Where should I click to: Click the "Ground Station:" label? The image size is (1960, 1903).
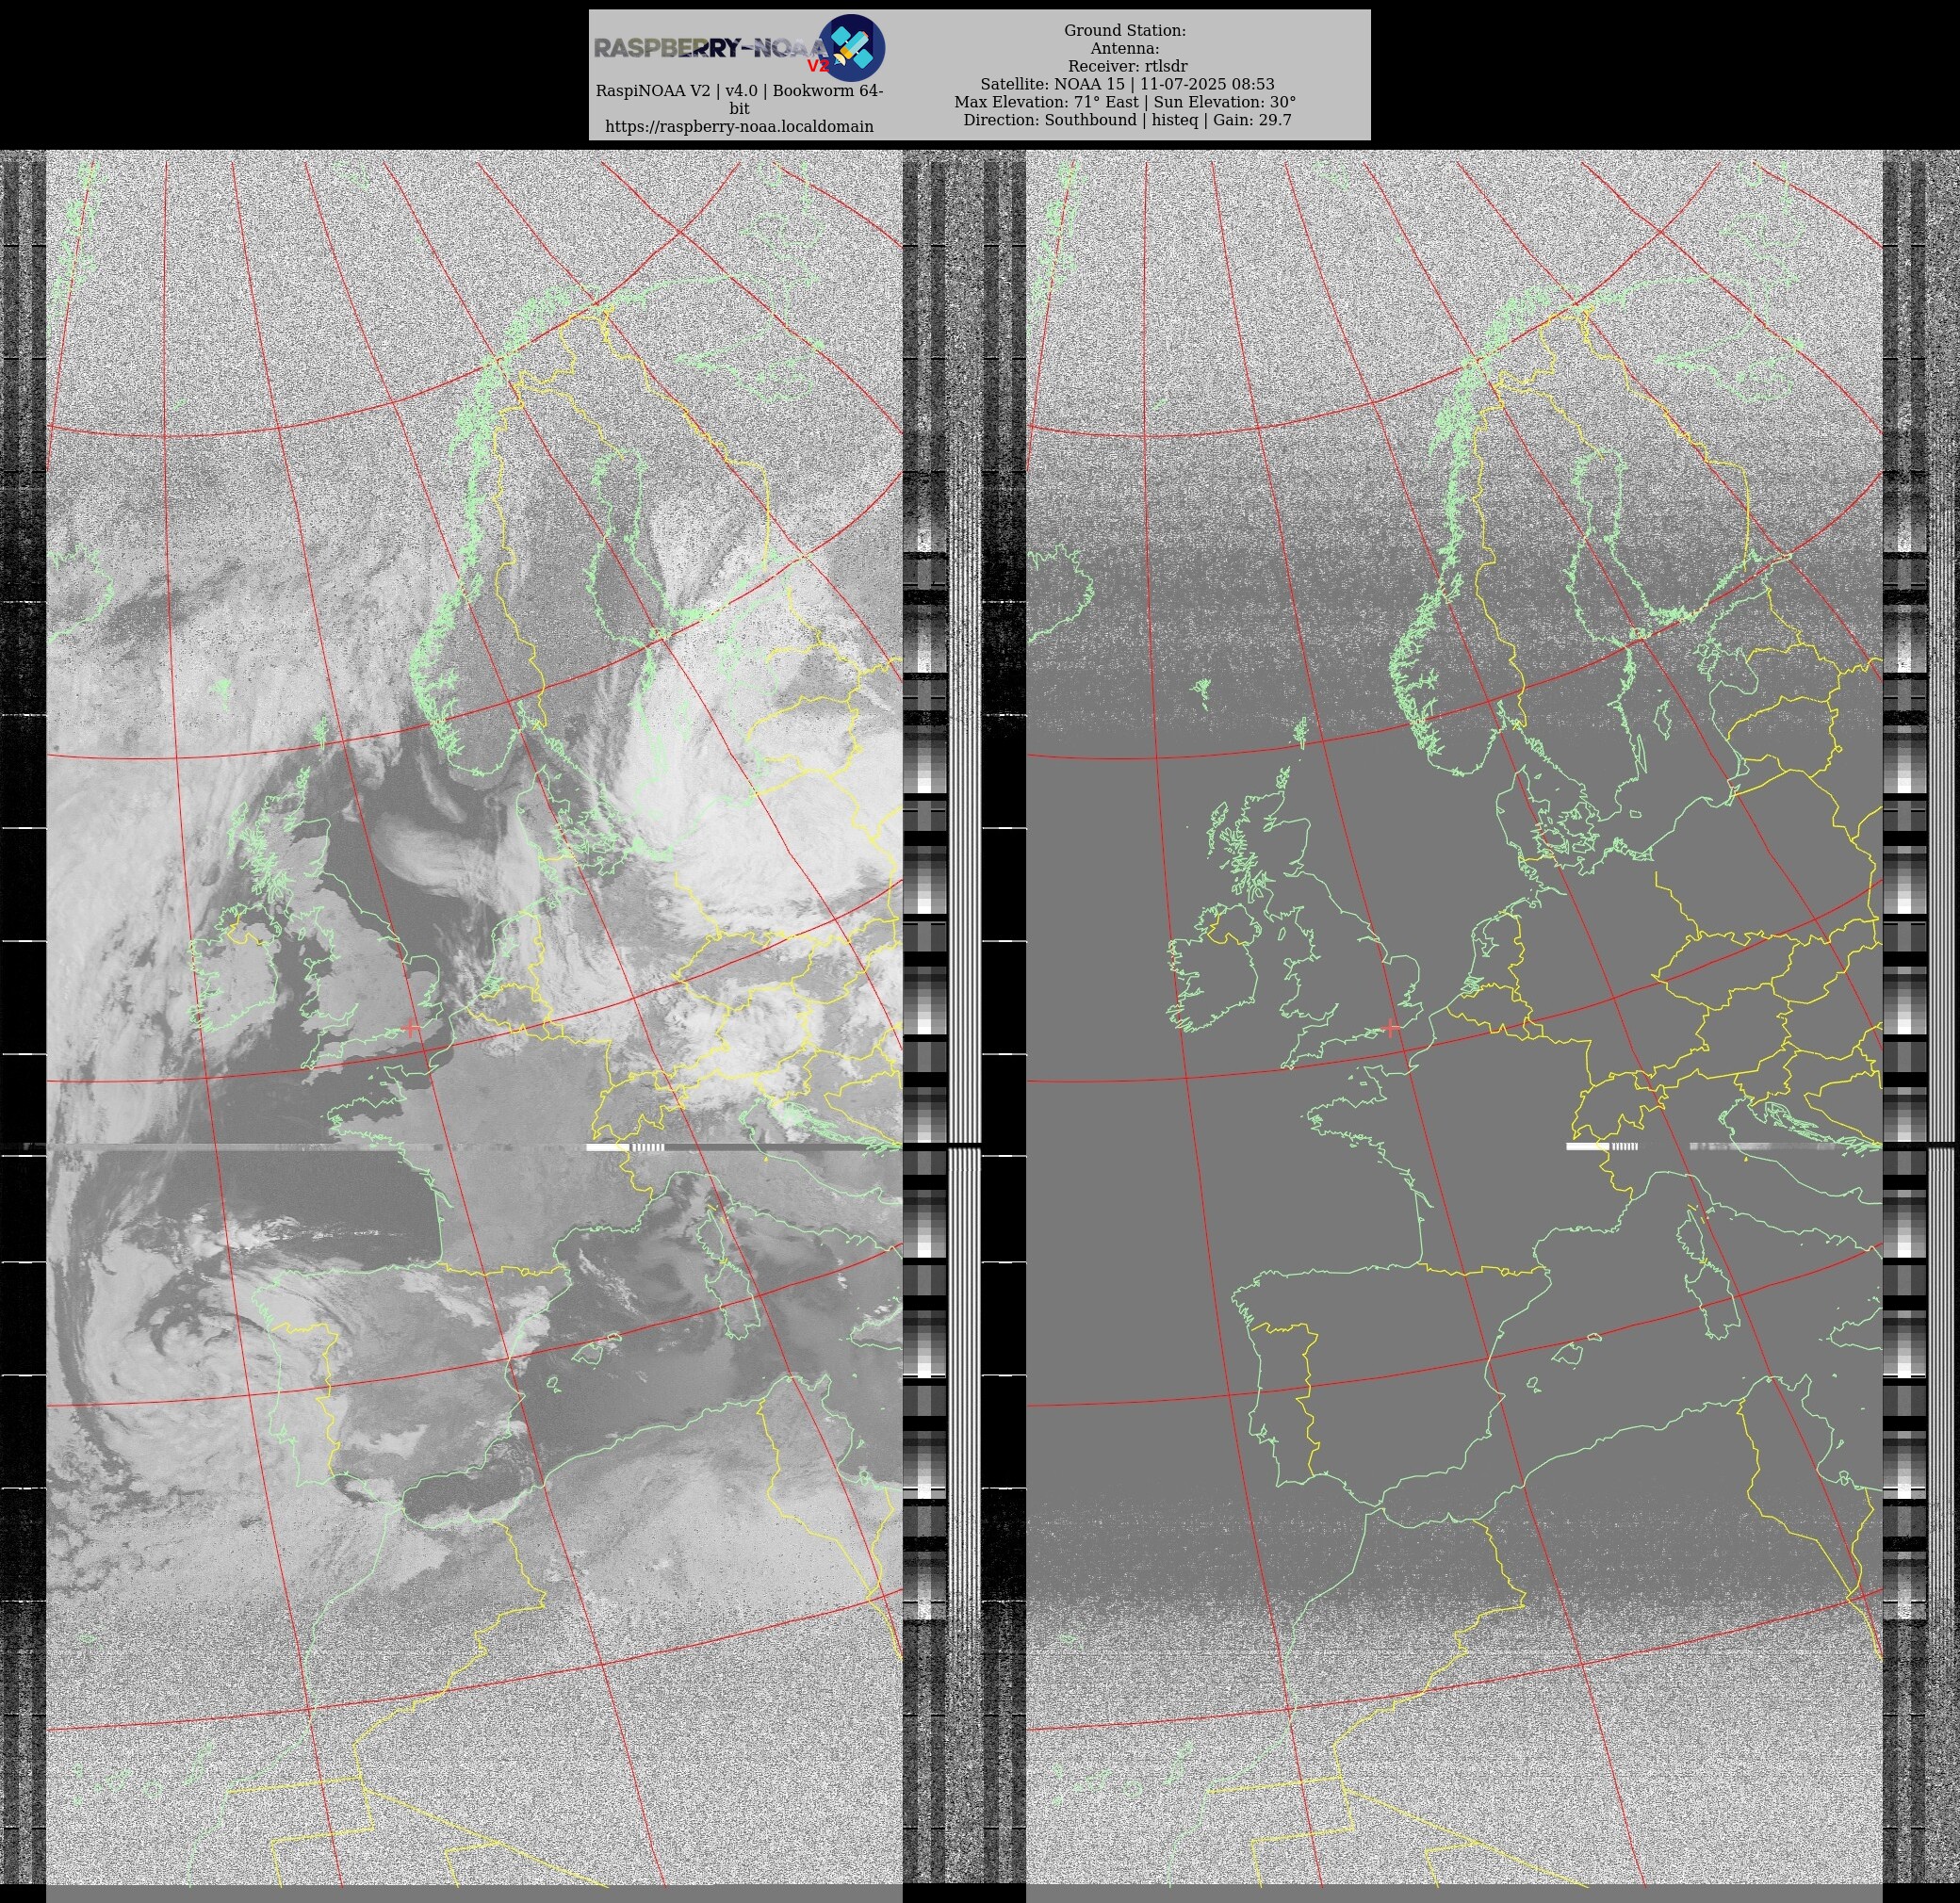1125,31
